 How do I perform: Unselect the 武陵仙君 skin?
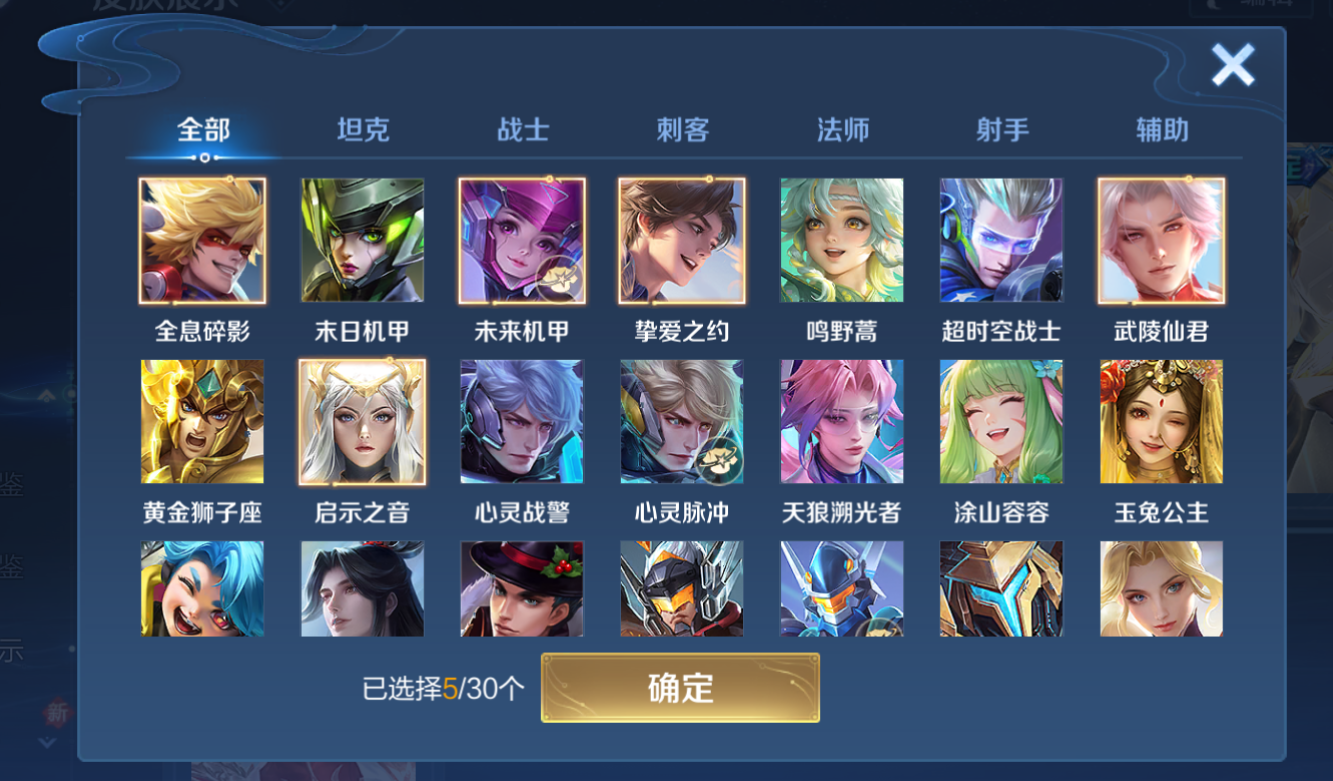tap(1161, 241)
